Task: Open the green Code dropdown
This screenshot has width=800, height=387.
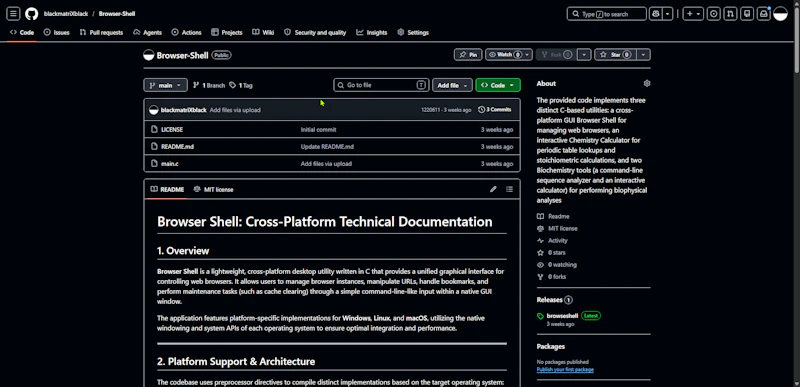Action: [498, 85]
